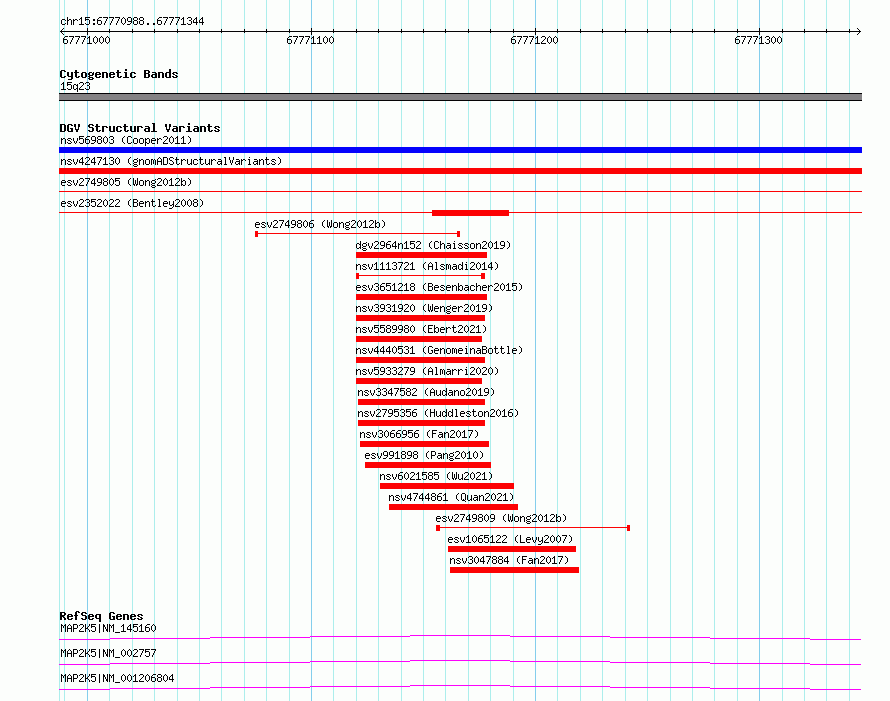
Task: Click the 67771000 ruler position
Action: pyautogui.click(x=86, y=40)
